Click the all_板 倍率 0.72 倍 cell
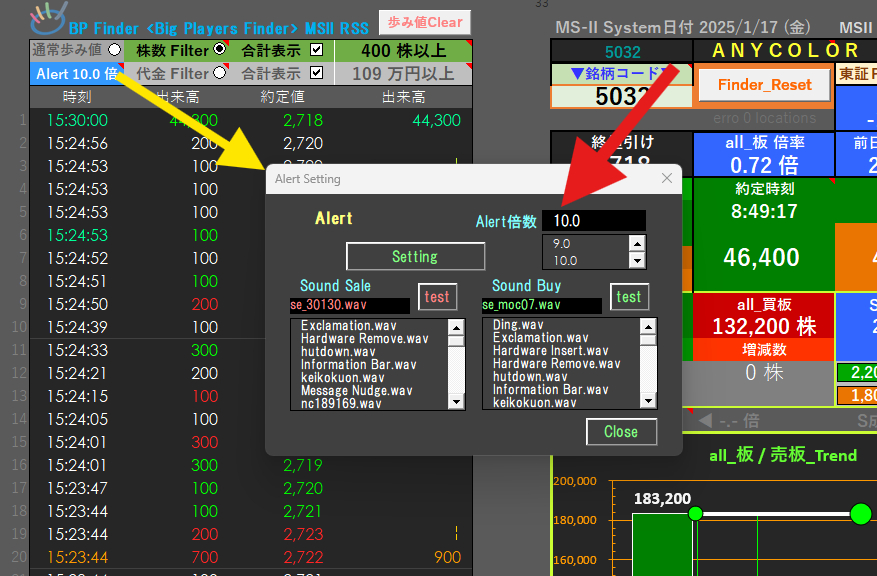 (764, 155)
